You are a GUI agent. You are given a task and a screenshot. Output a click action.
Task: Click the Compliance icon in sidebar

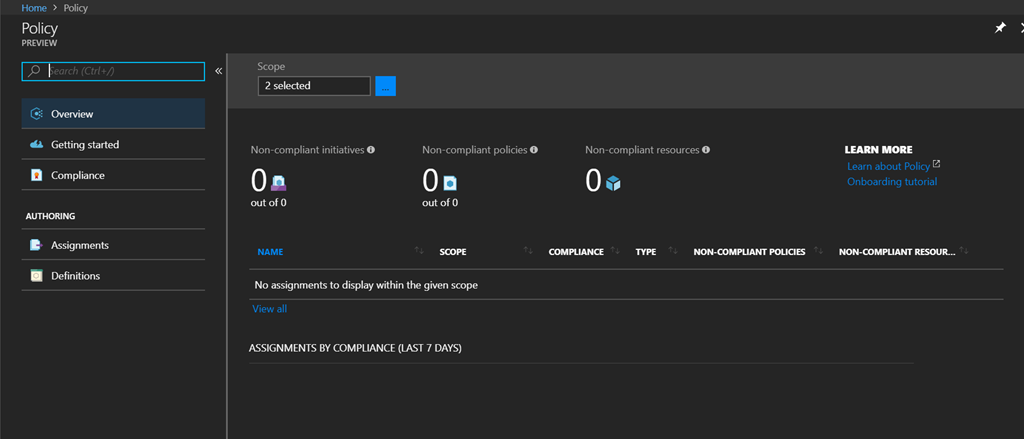click(x=37, y=175)
